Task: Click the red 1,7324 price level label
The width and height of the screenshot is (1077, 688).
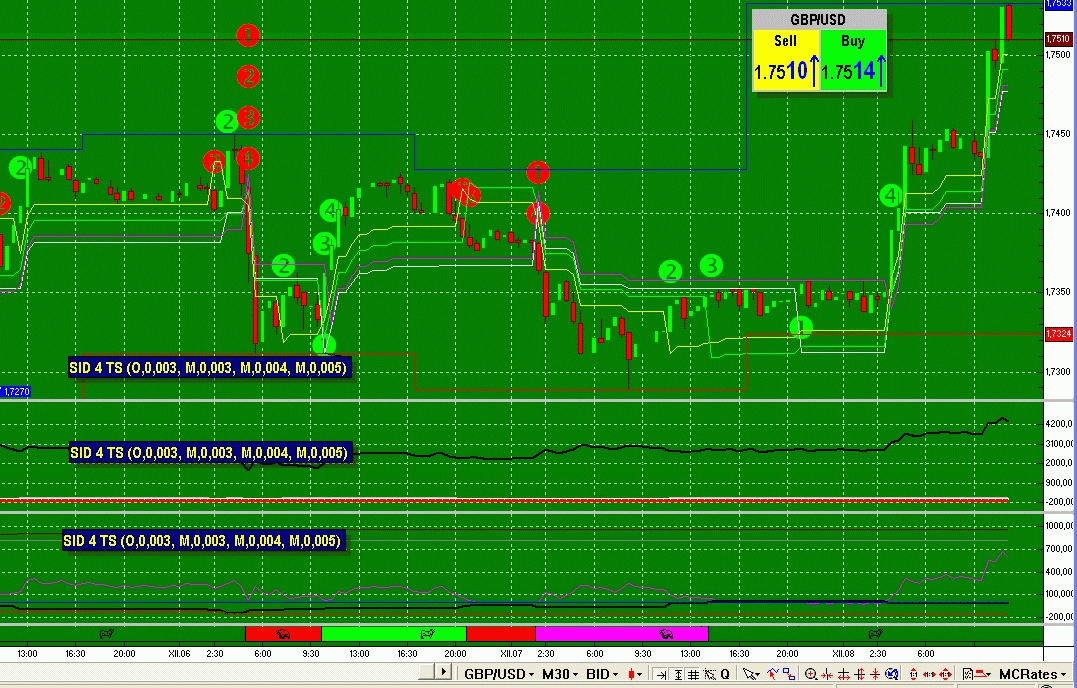Action: click(1058, 334)
